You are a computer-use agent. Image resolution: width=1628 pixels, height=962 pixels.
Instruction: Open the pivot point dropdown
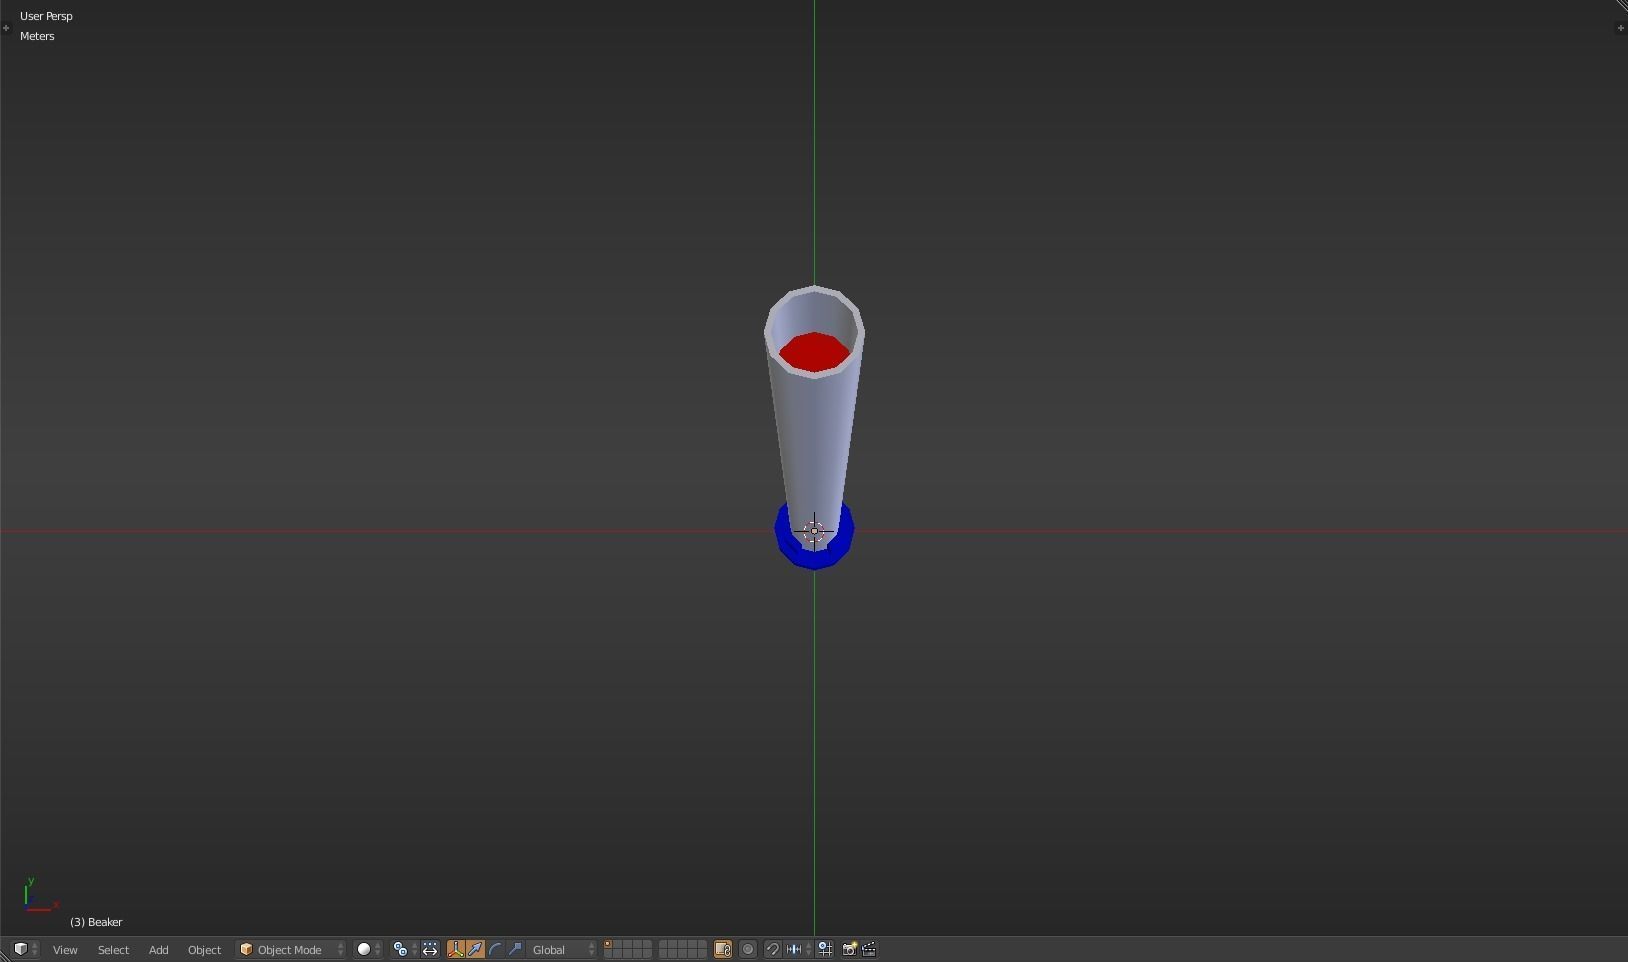pos(405,949)
